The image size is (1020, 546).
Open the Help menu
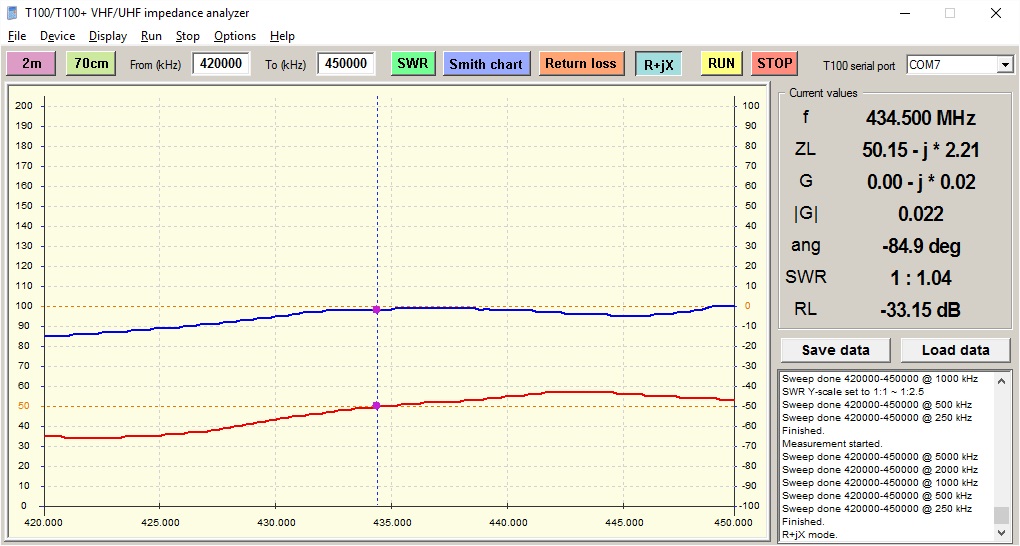283,36
